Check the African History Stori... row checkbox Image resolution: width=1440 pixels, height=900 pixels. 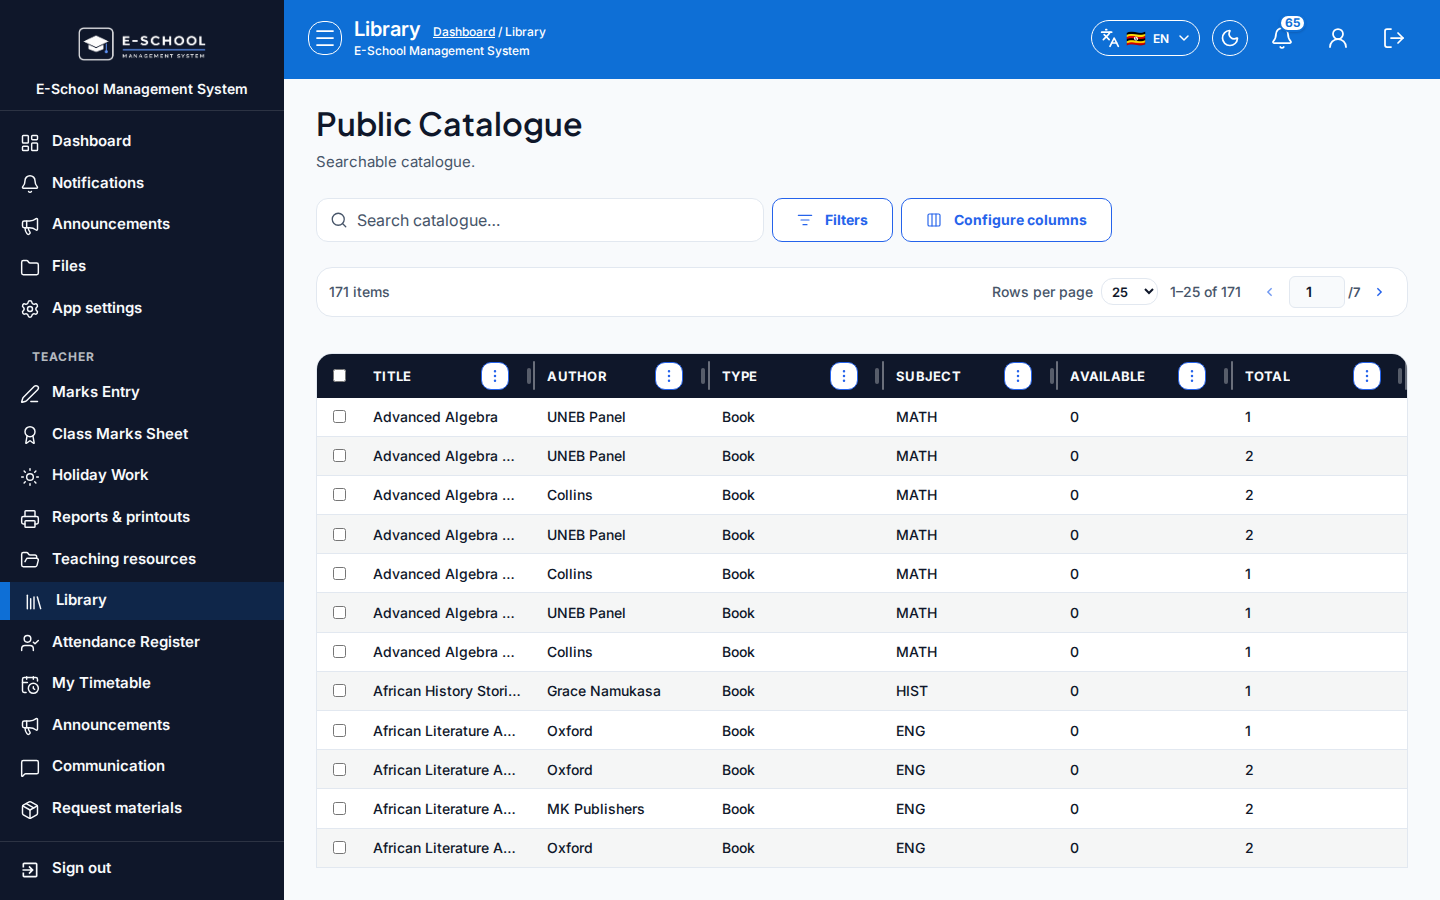pyautogui.click(x=340, y=691)
